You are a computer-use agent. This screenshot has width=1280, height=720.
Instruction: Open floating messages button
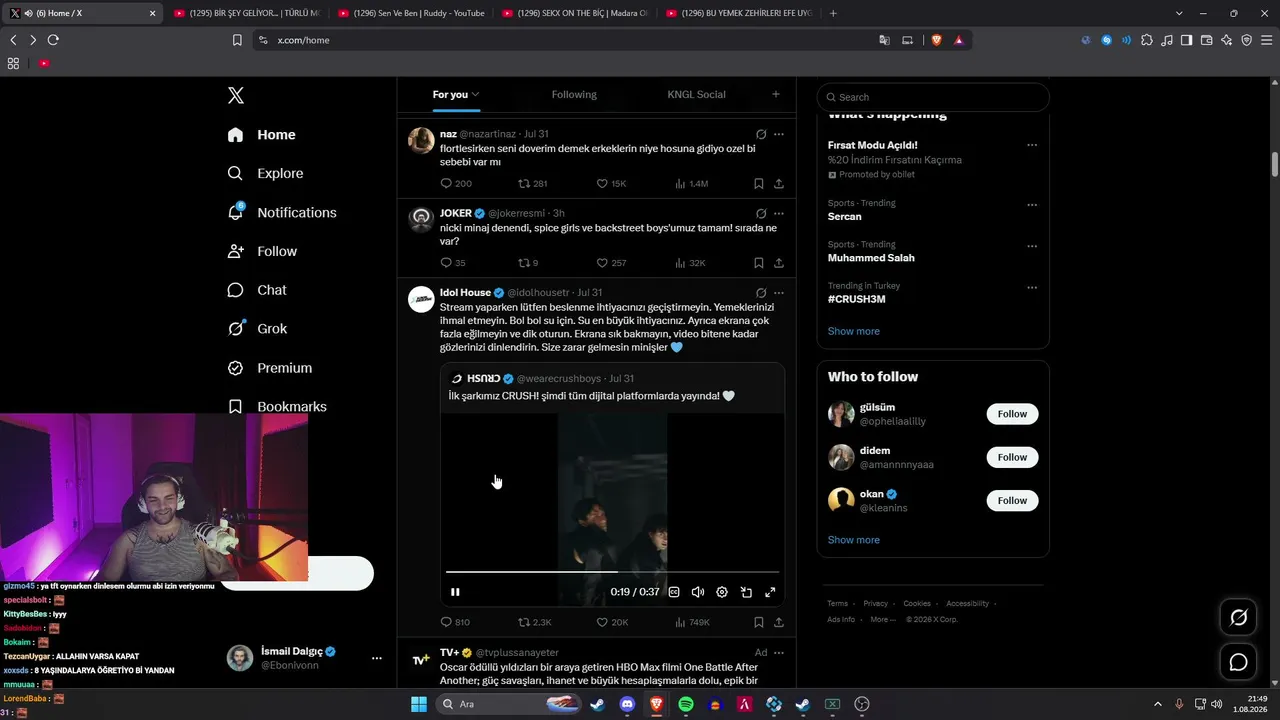(1238, 662)
